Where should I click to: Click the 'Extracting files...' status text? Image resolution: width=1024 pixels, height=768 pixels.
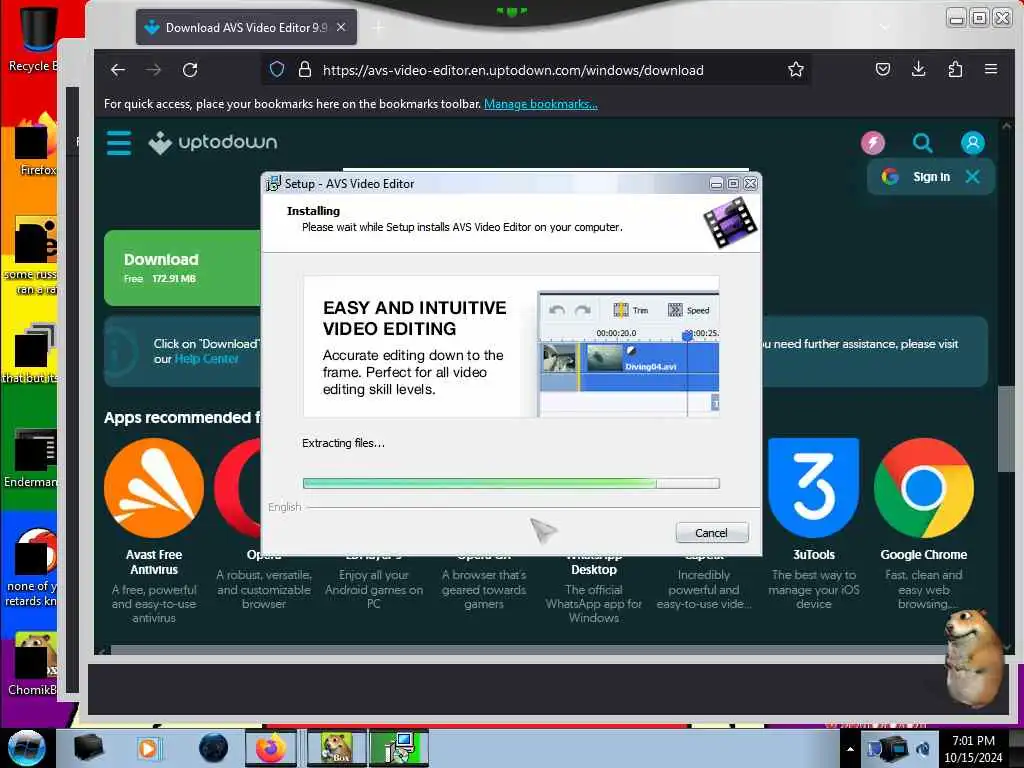click(x=343, y=443)
